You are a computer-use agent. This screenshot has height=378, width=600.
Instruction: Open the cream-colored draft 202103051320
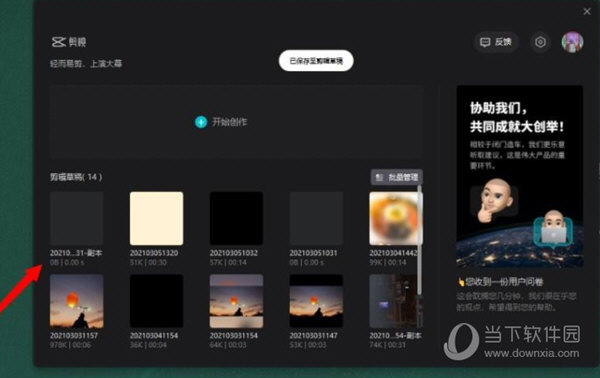click(157, 218)
